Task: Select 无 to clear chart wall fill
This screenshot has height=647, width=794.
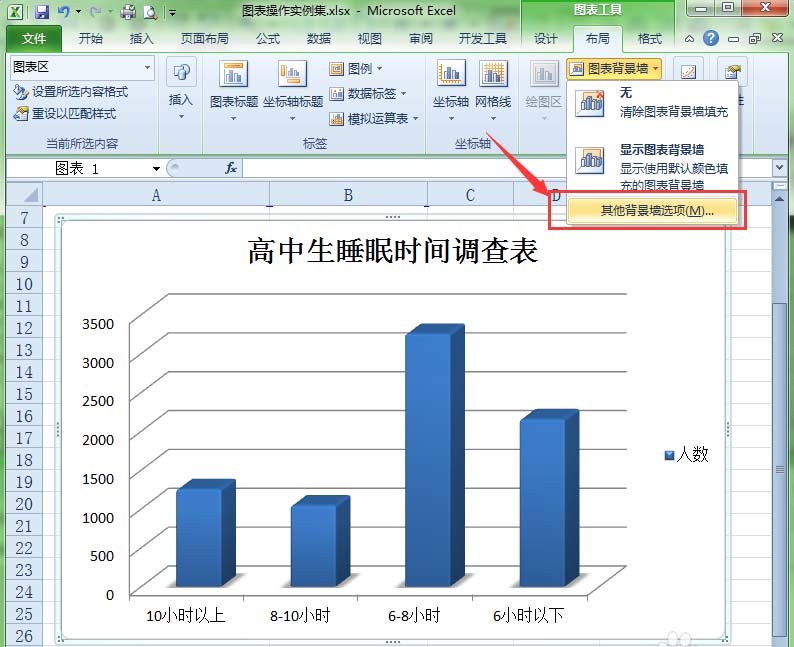Action: pyautogui.click(x=653, y=103)
